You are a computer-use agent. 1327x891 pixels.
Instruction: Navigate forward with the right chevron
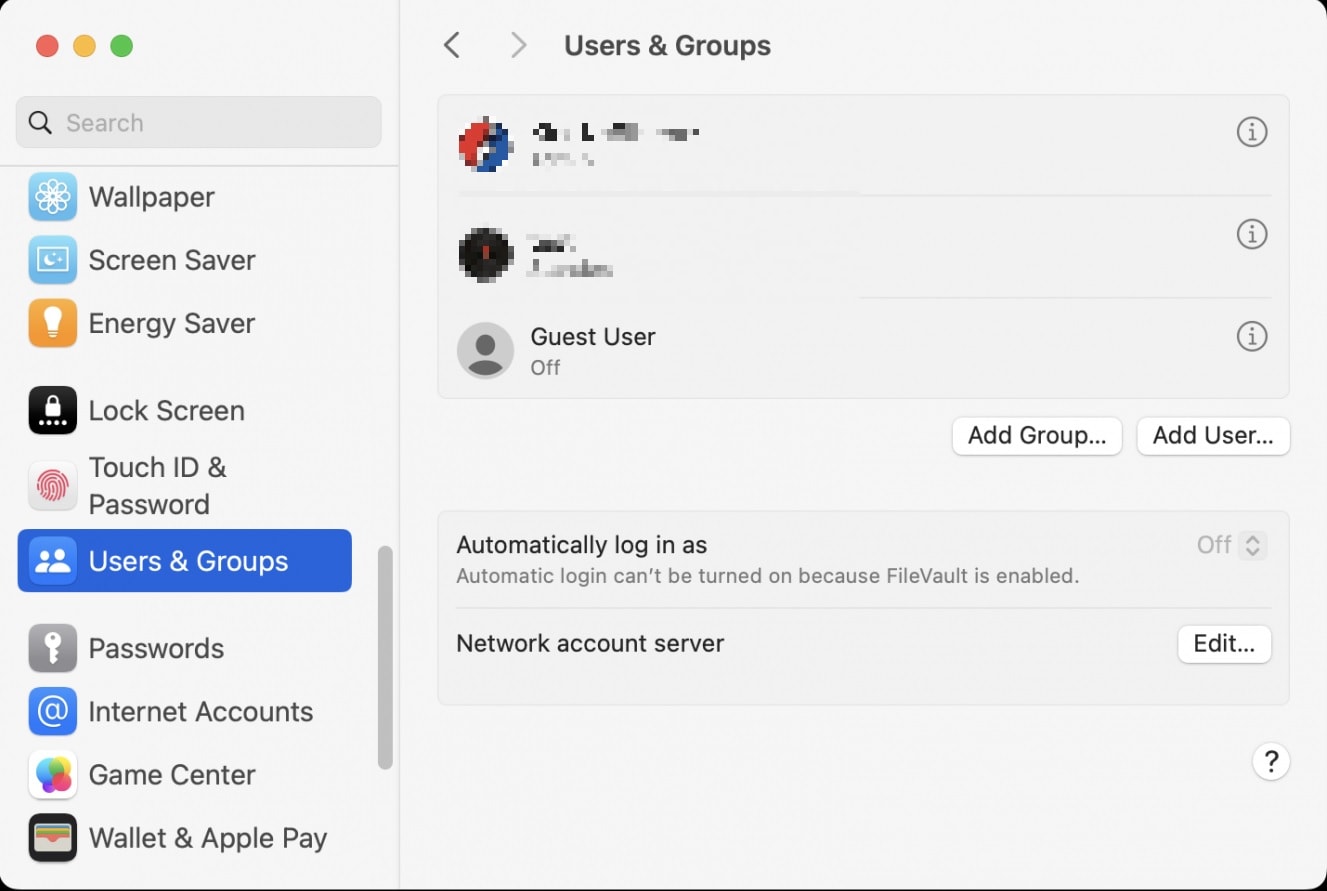coord(517,45)
